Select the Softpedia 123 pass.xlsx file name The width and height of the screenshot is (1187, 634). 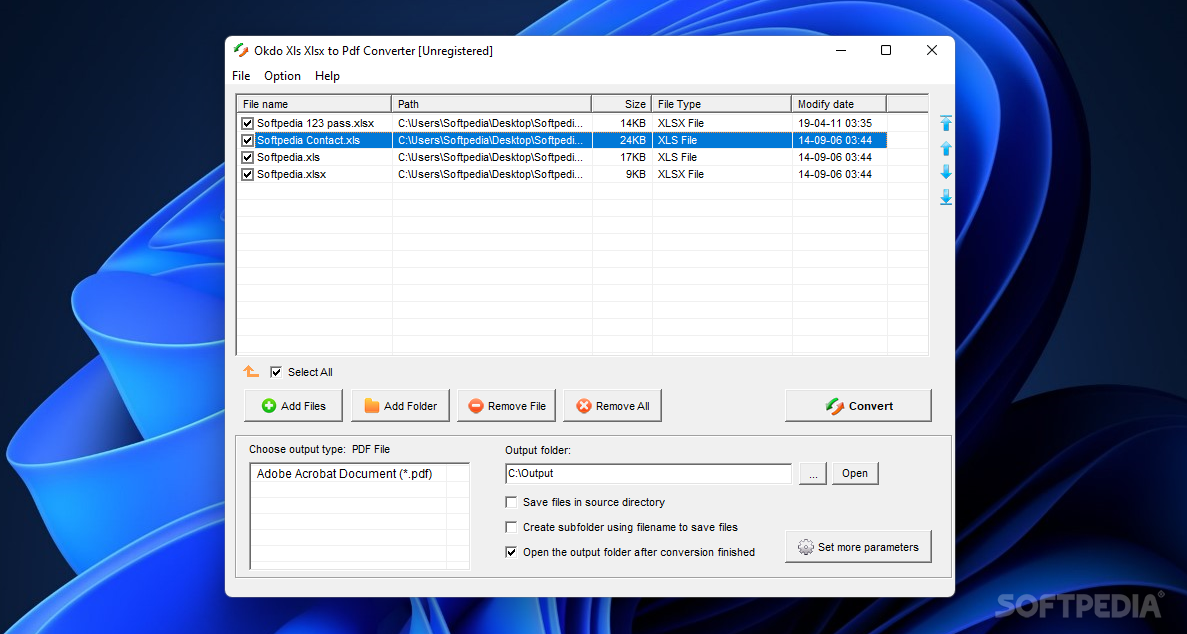315,123
